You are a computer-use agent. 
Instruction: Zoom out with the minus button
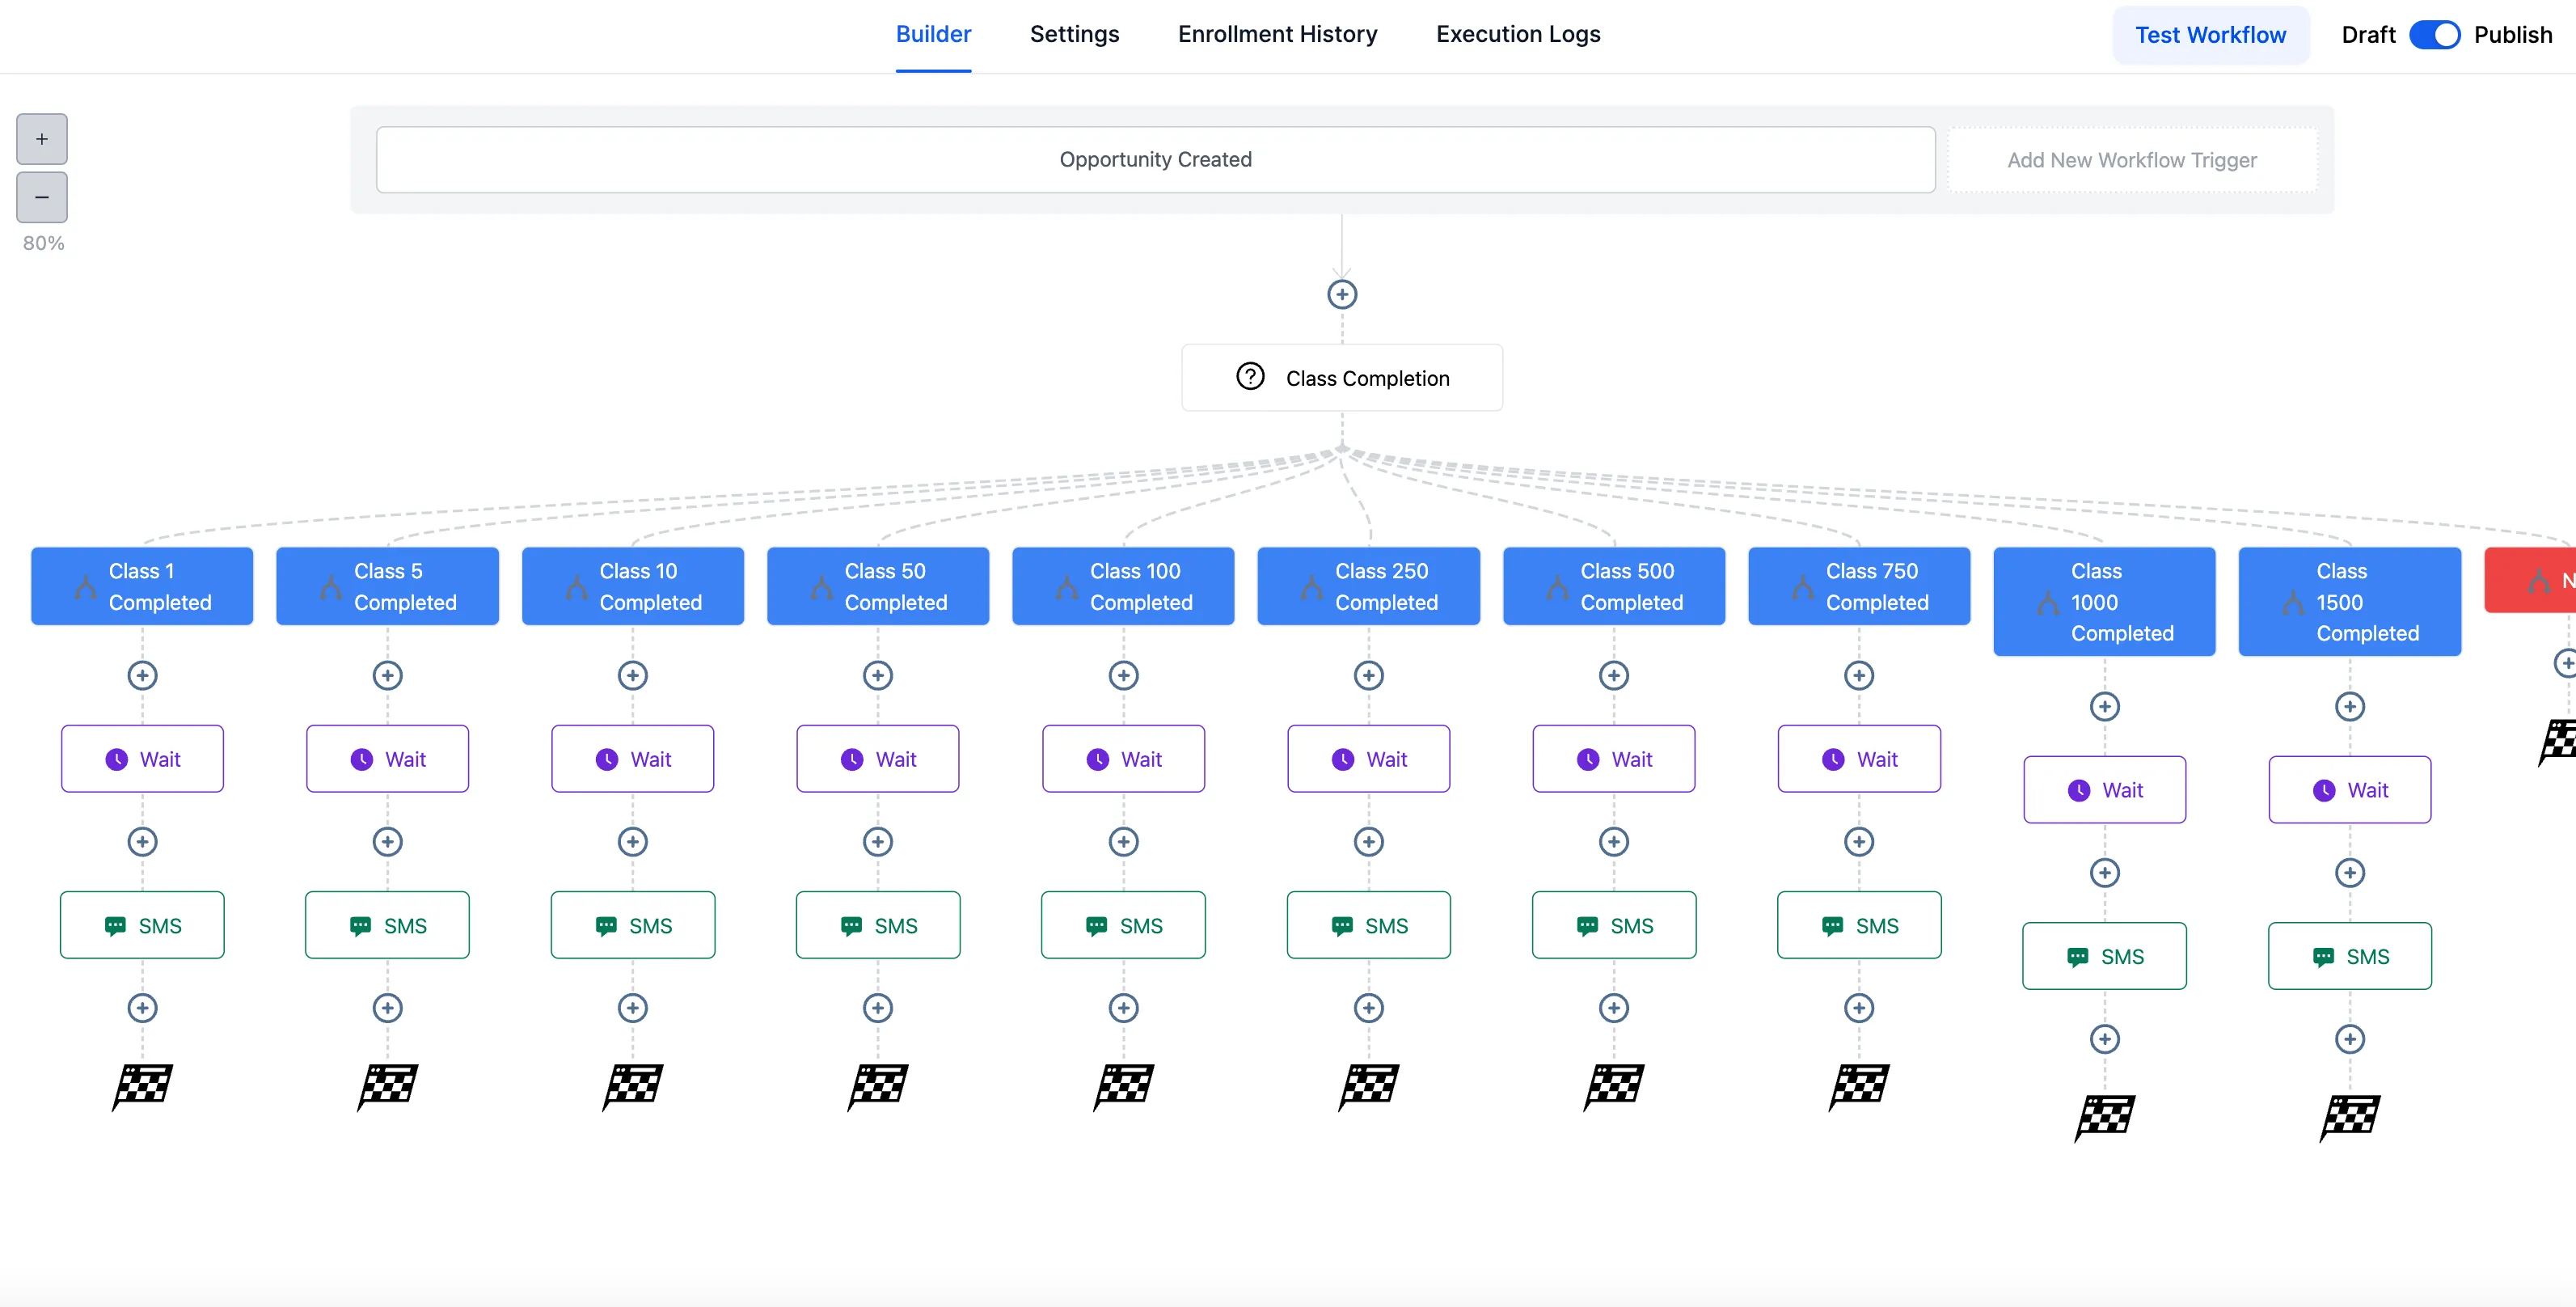pos(42,197)
